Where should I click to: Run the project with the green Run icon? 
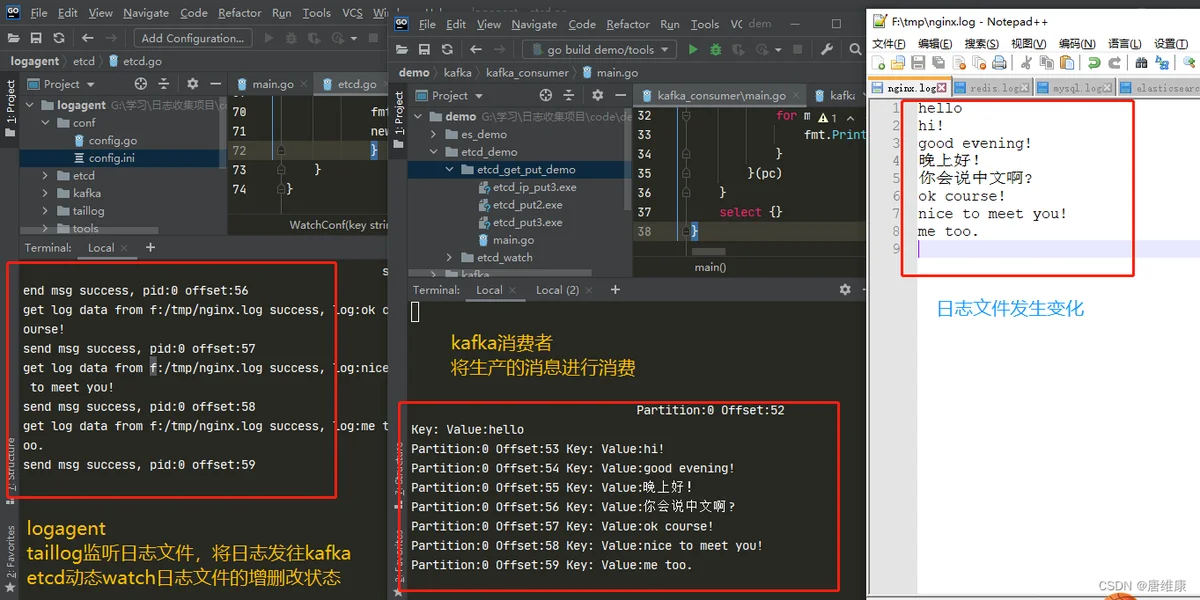coord(694,48)
